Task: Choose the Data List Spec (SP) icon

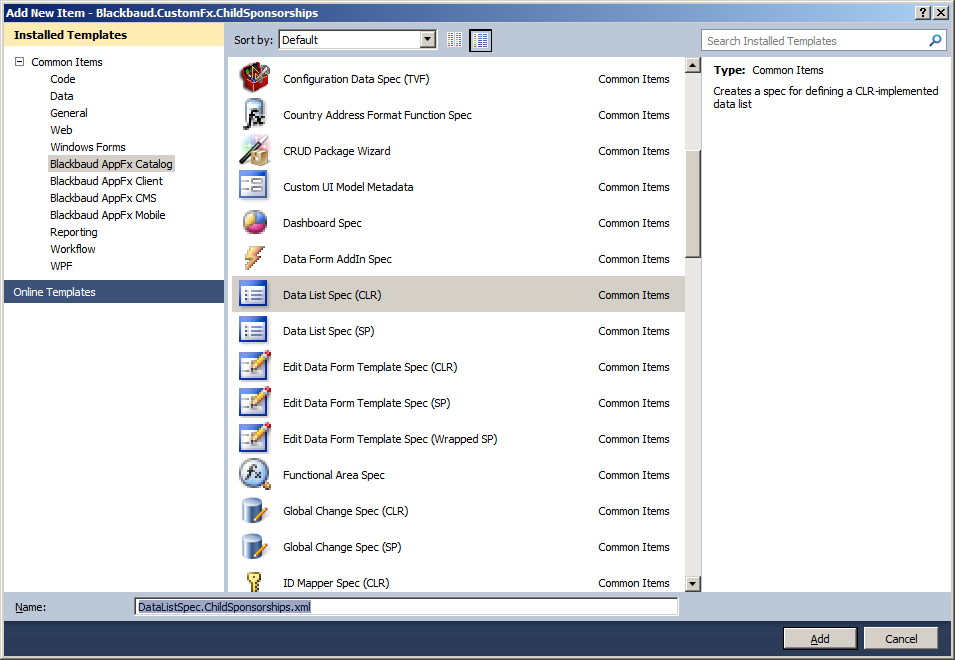Action: [x=253, y=331]
